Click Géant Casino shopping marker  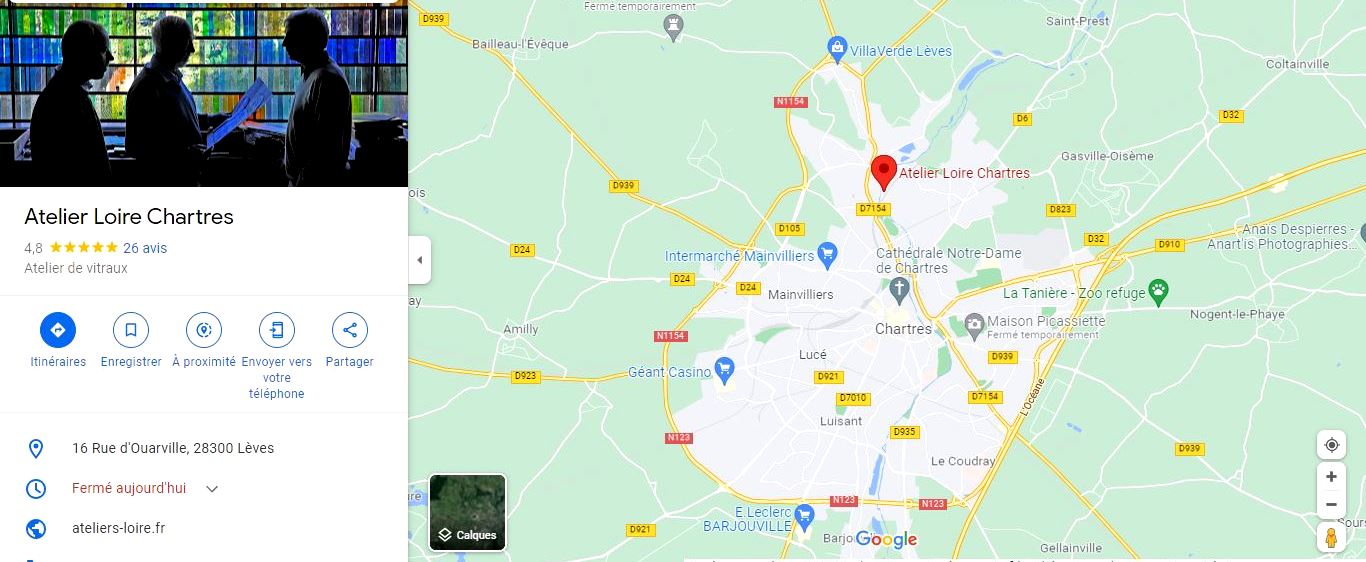[x=726, y=371]
